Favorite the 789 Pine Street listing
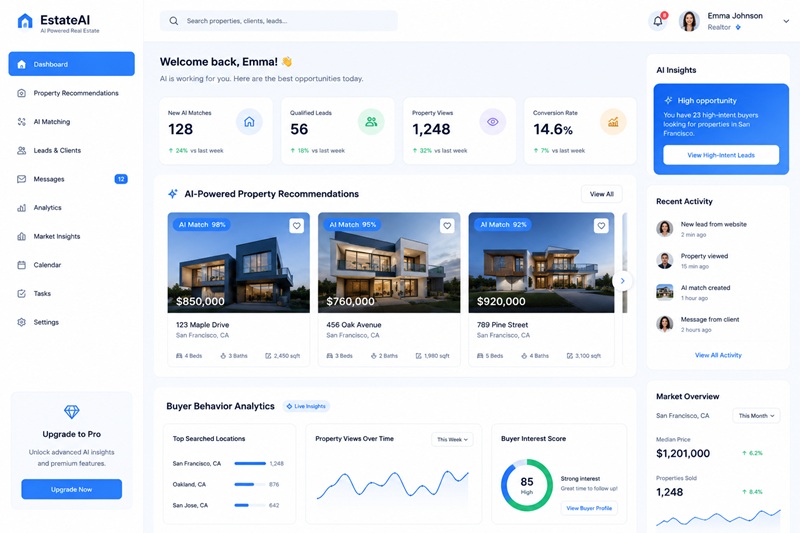Viewport: 800px width, 533px height. coord(601,225)
